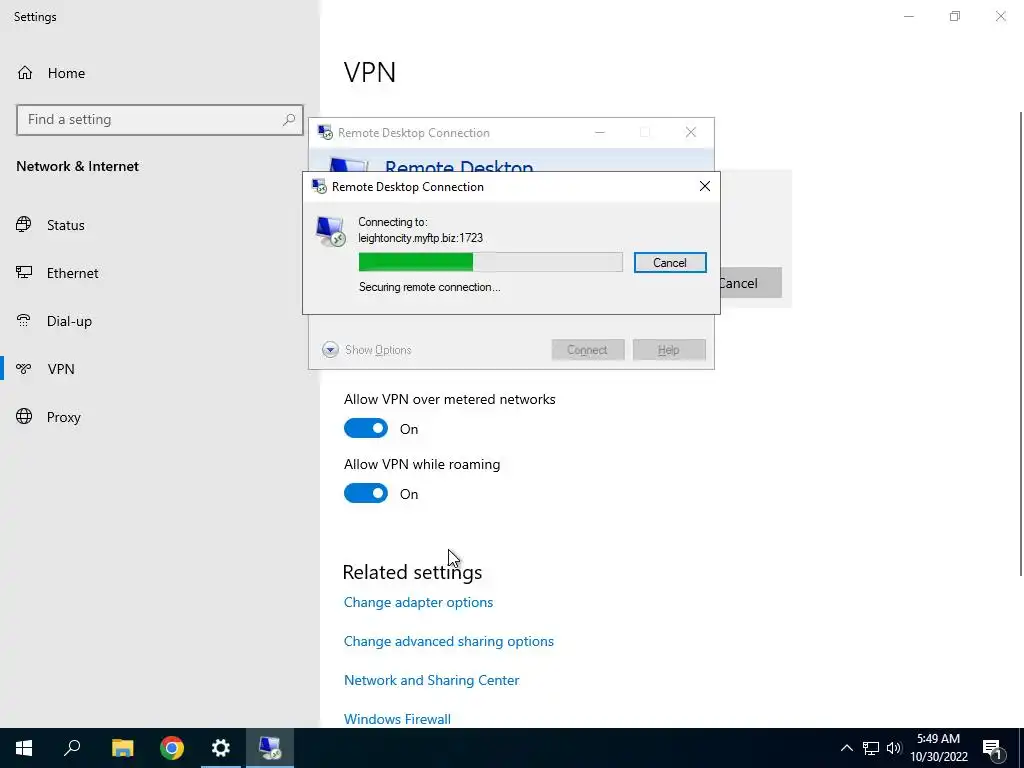The height and width of the screenshot is (768, 1024).
Task: Toggle Allow VPN while roaming
Action: click(366, 494)
